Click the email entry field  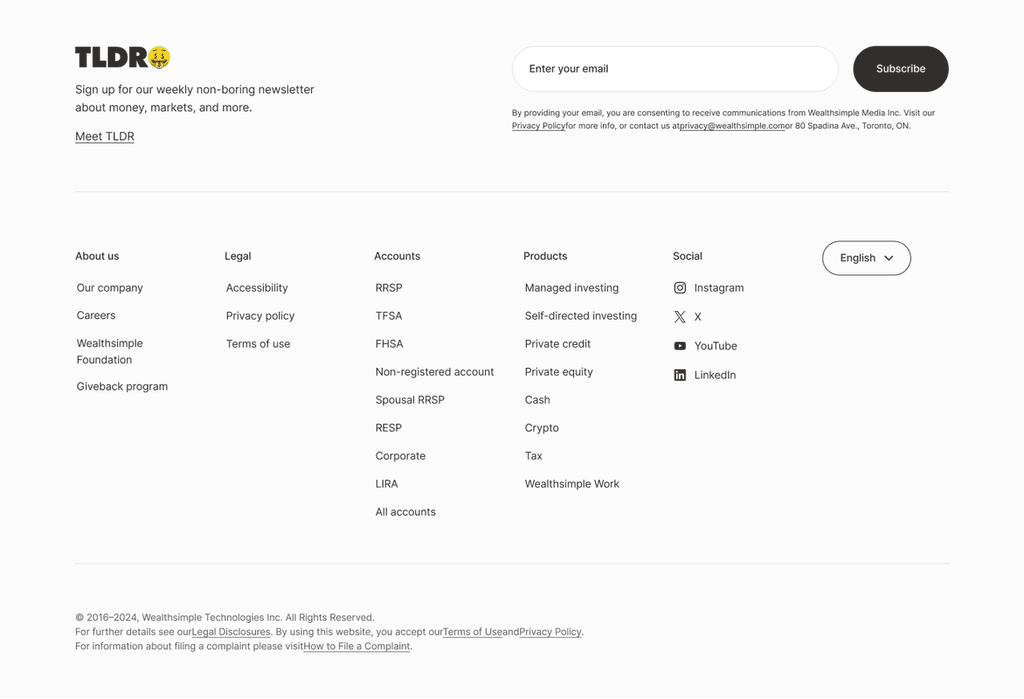(x=675, y=68)
